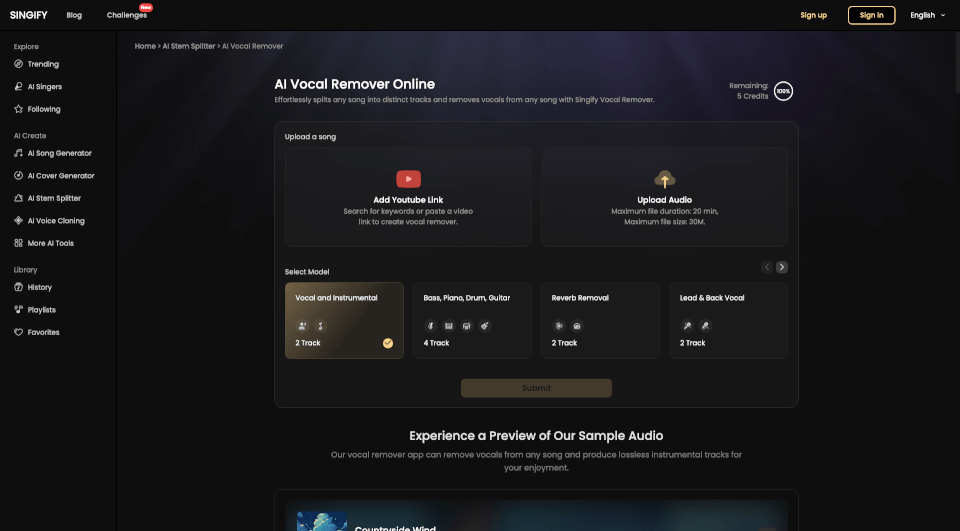
Task: Open AI Stem Splitter in sidebar
Action: [54, 198]
